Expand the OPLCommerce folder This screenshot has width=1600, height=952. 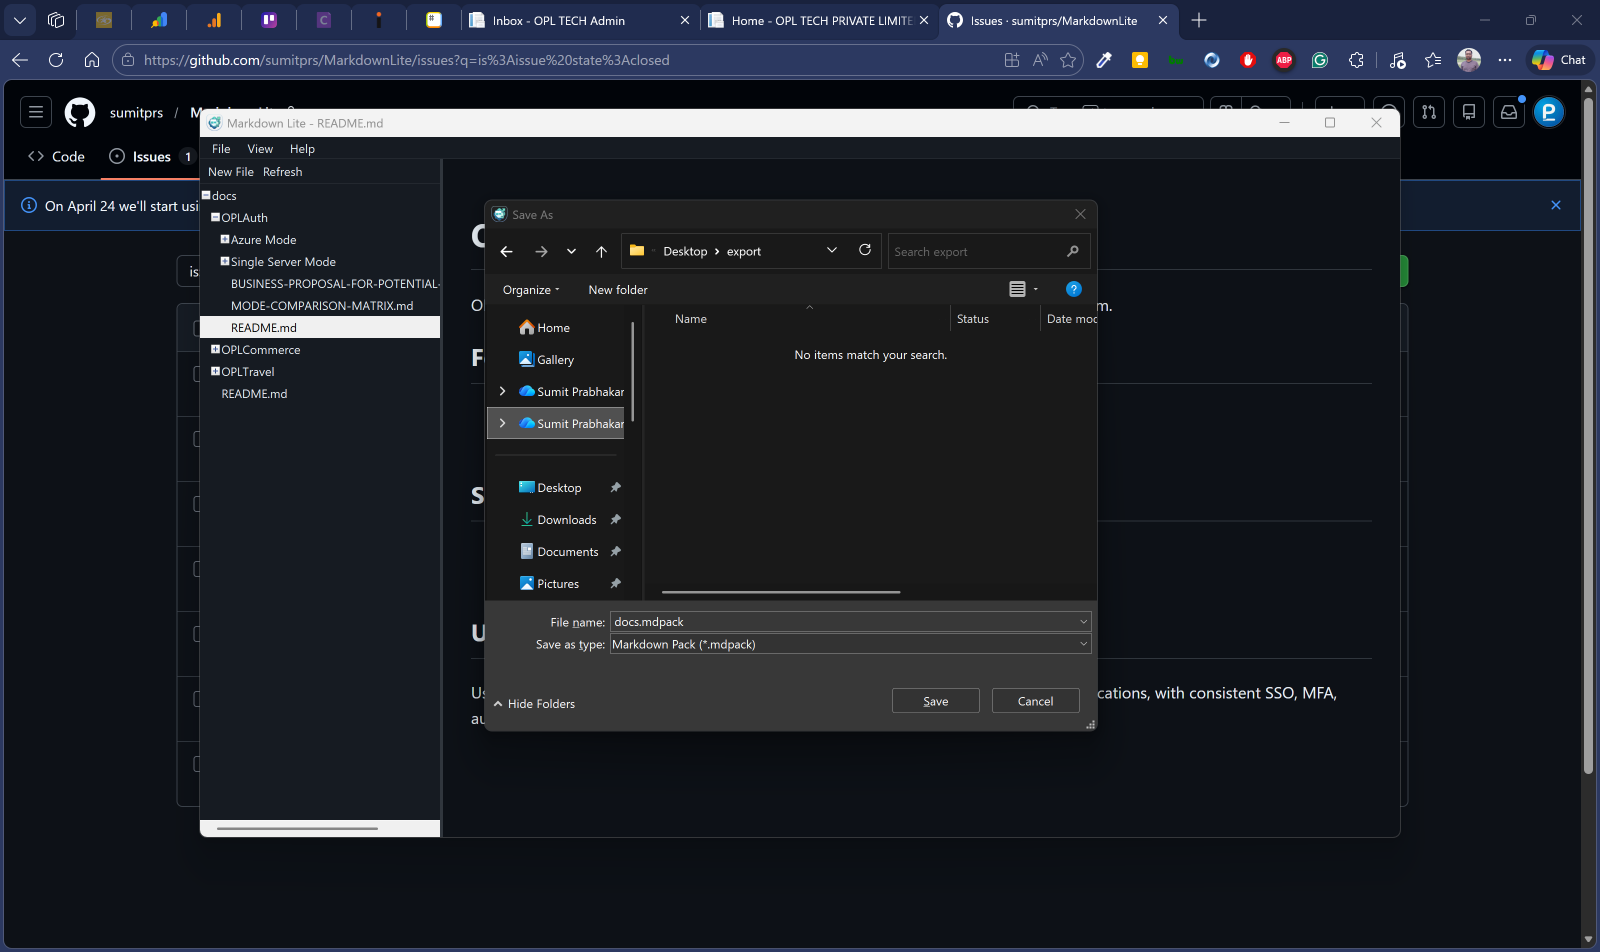[215, 349]
